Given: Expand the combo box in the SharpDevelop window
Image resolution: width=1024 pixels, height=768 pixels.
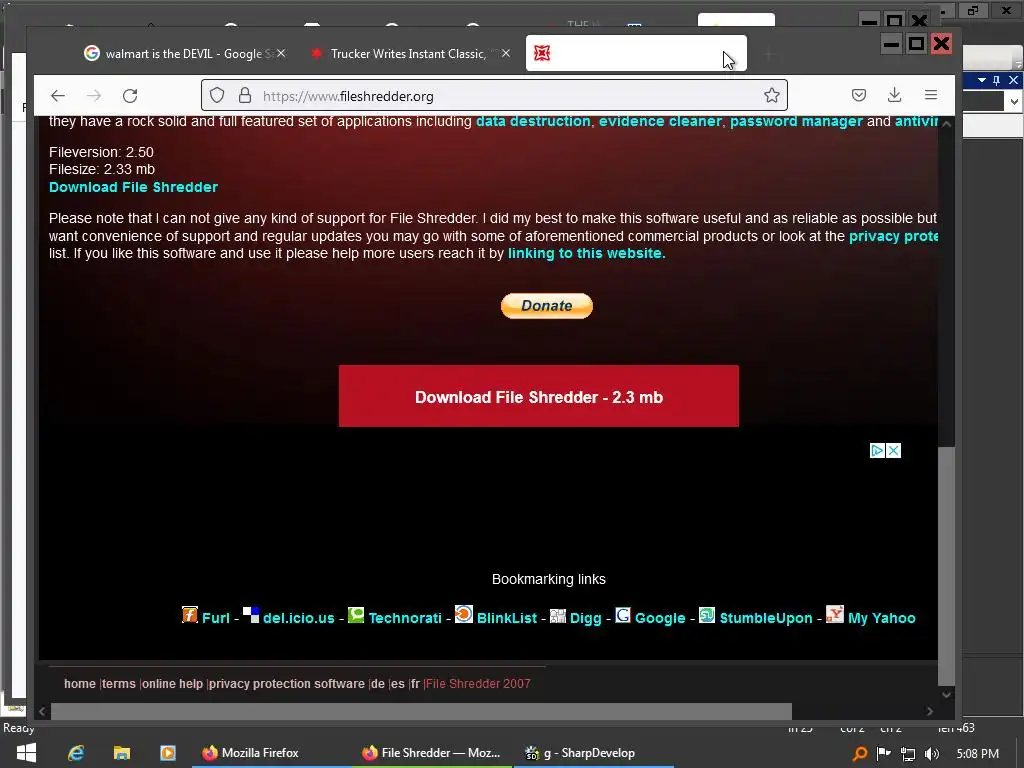Looking at the screenshot, I should coord(1014,102).
